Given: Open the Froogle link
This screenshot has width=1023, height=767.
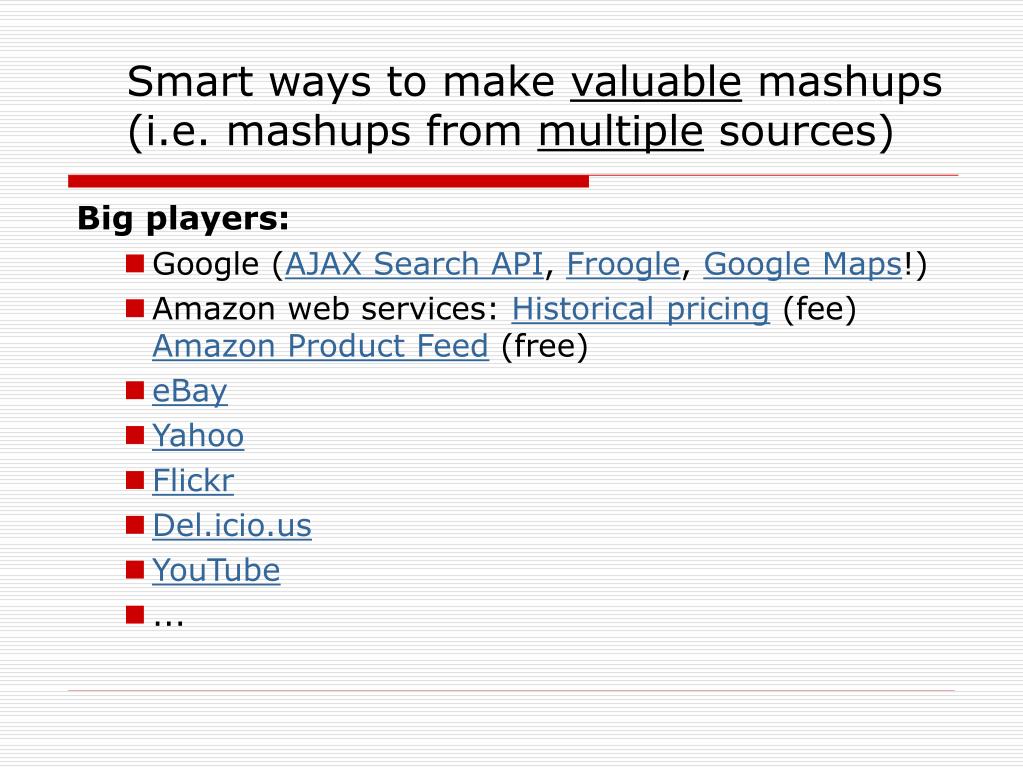Looking at the screenshot, I should (623, 265).
